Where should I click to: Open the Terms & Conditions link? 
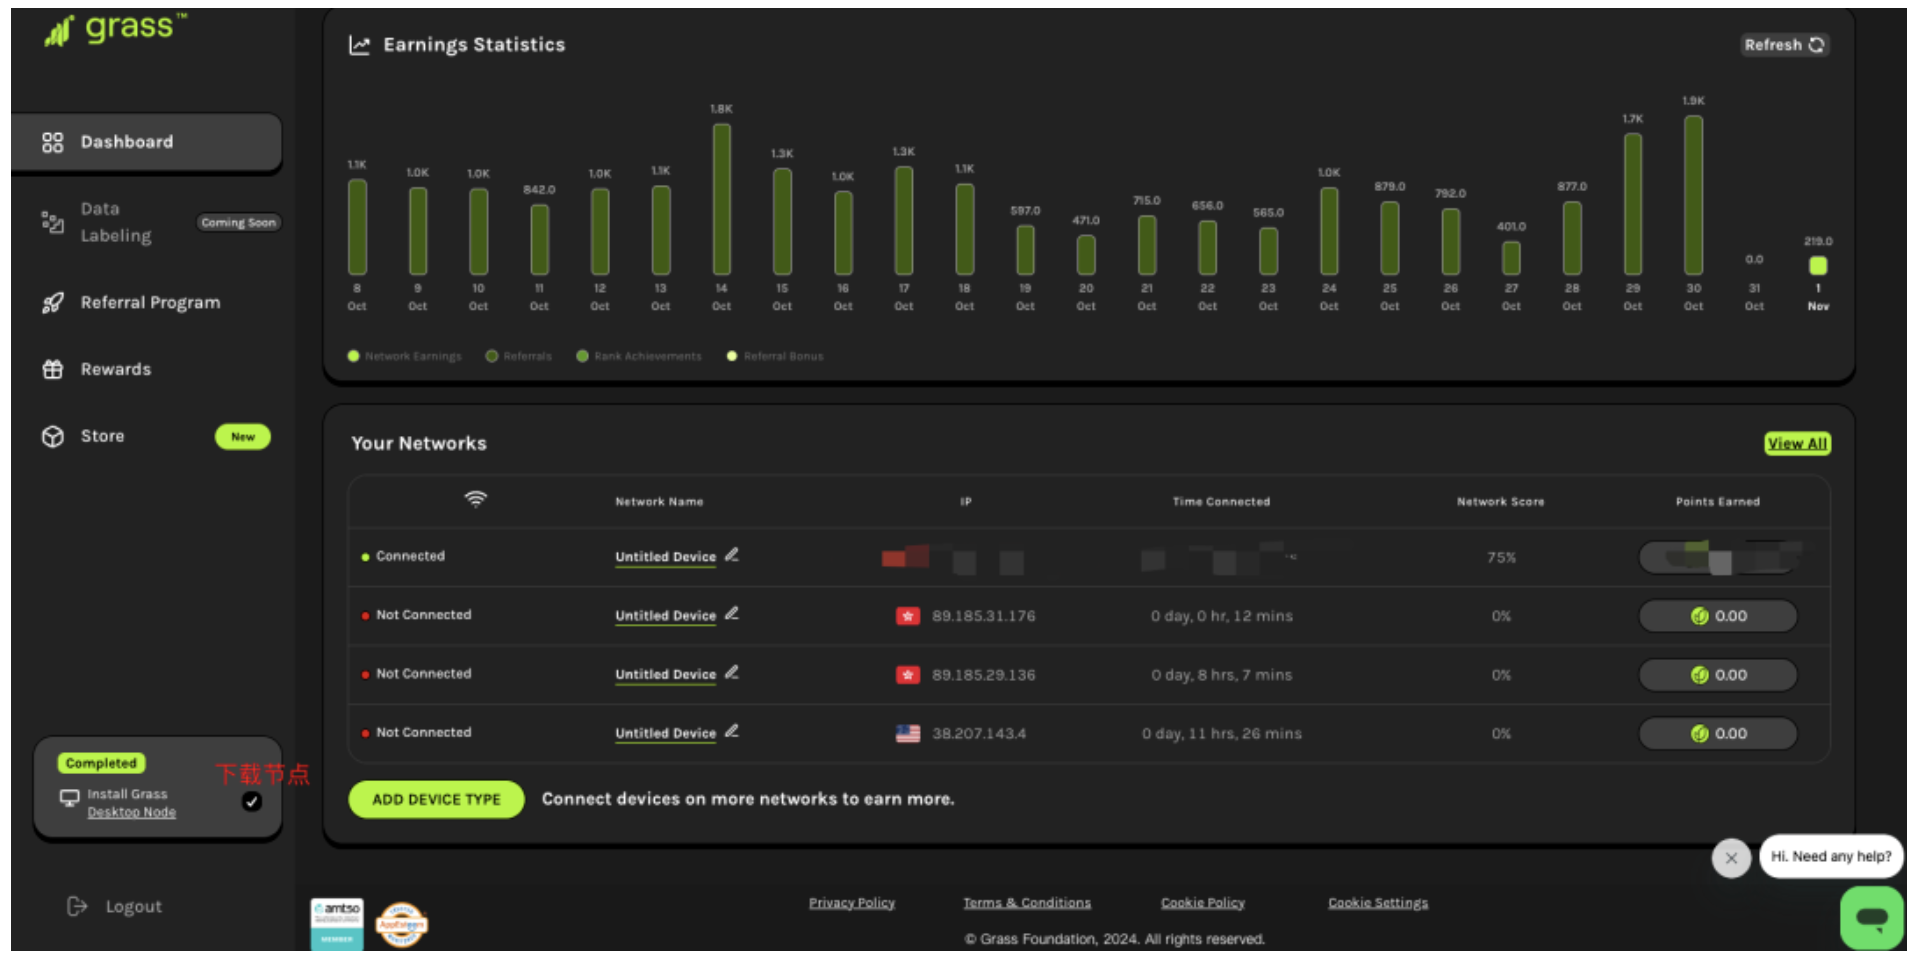[x=1027, y=903]
